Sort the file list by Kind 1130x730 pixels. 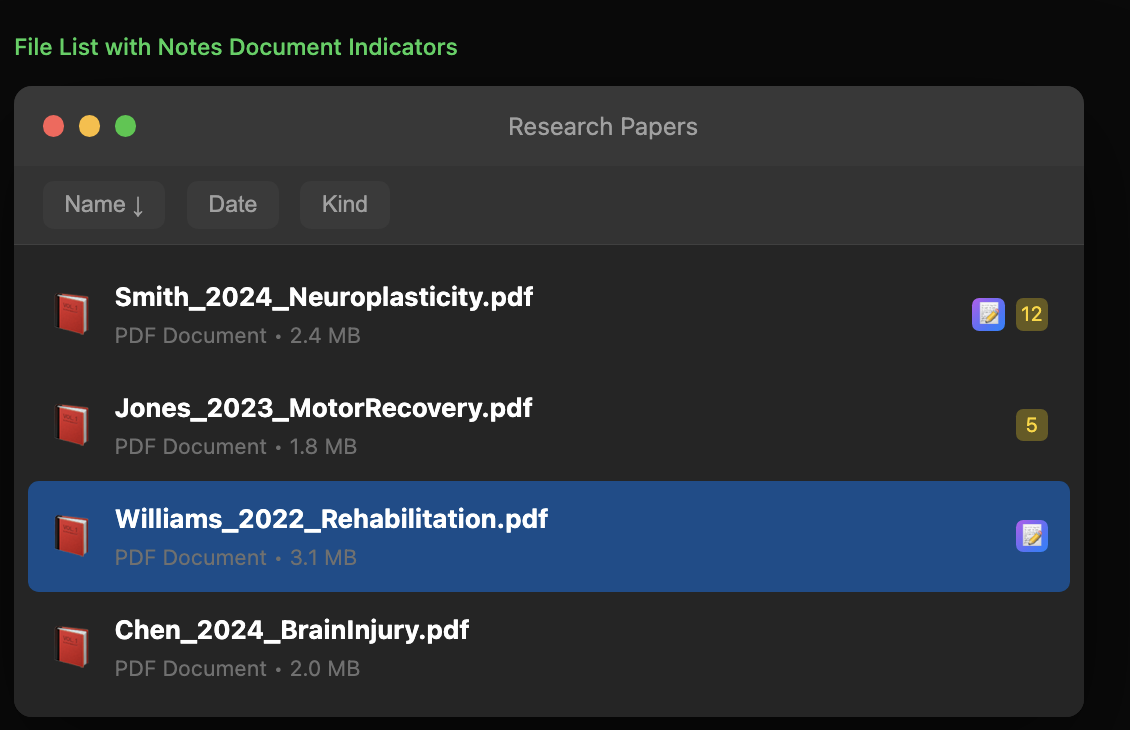click(344, 204)
